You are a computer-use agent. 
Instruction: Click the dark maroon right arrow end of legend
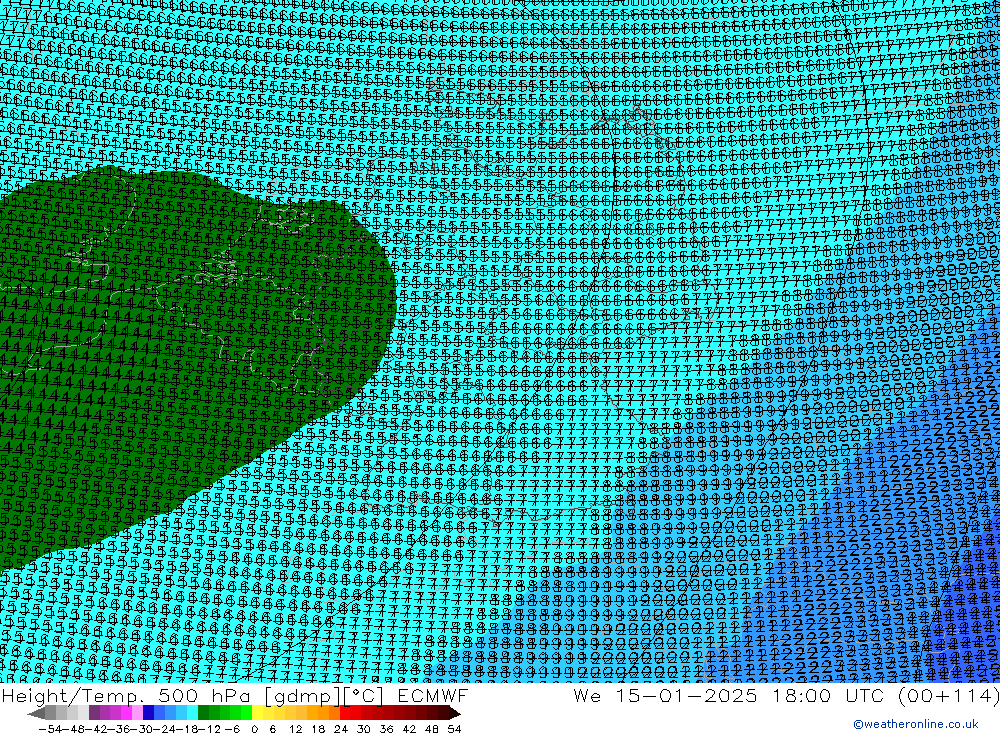pyautogui.click(x=454, y=713)
